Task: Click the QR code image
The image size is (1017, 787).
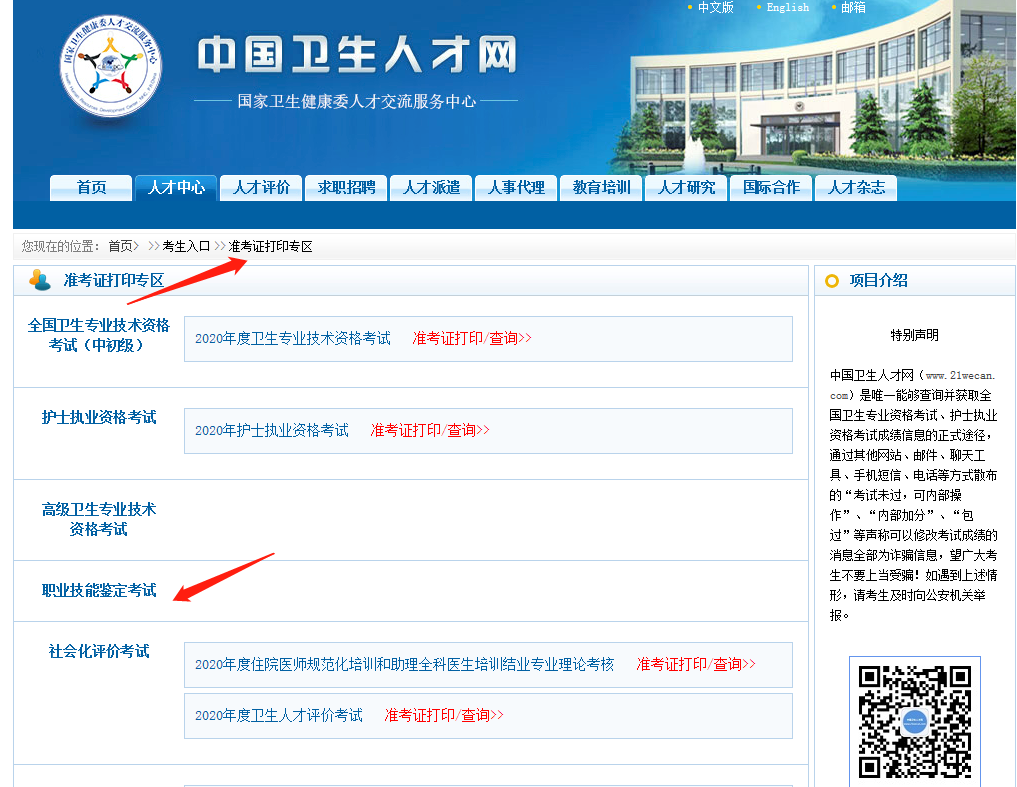Action: pyautogui.click(x=915, y=720)
